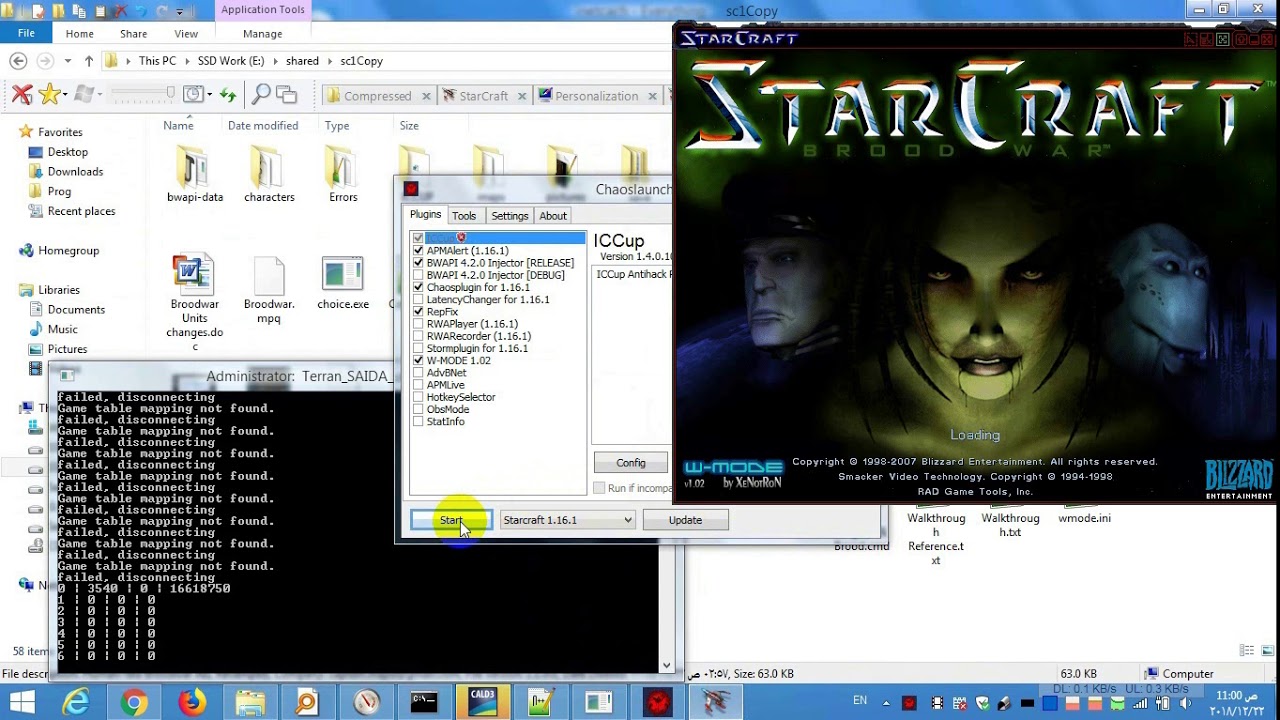Switch to the Home ribbon tab
The width and height of the screenshot is (1280, 720).
[79, 34]
